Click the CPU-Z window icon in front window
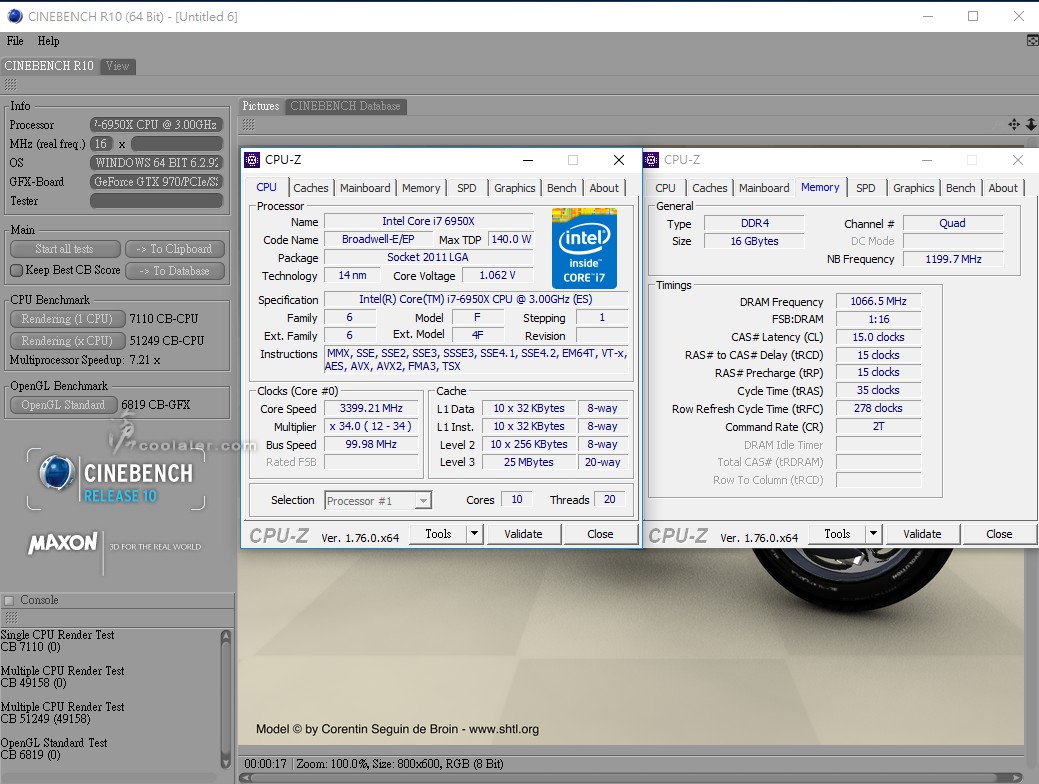 (252, 160)
